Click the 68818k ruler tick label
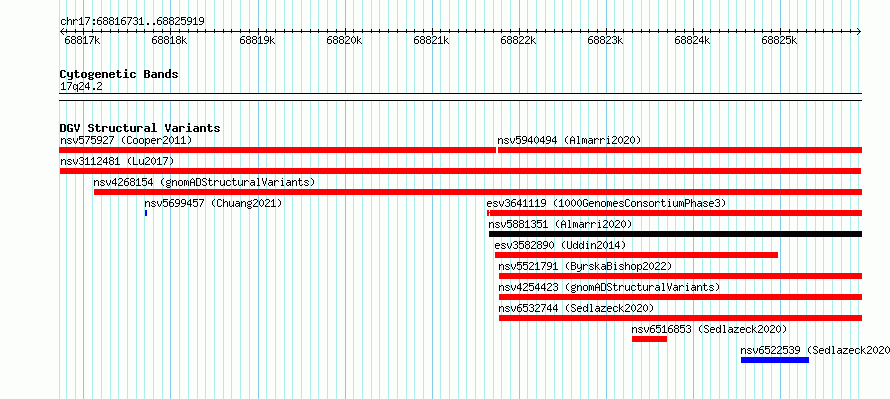This screenshot has width=890, height=399. pyautogui.click(x=169, y=41)
